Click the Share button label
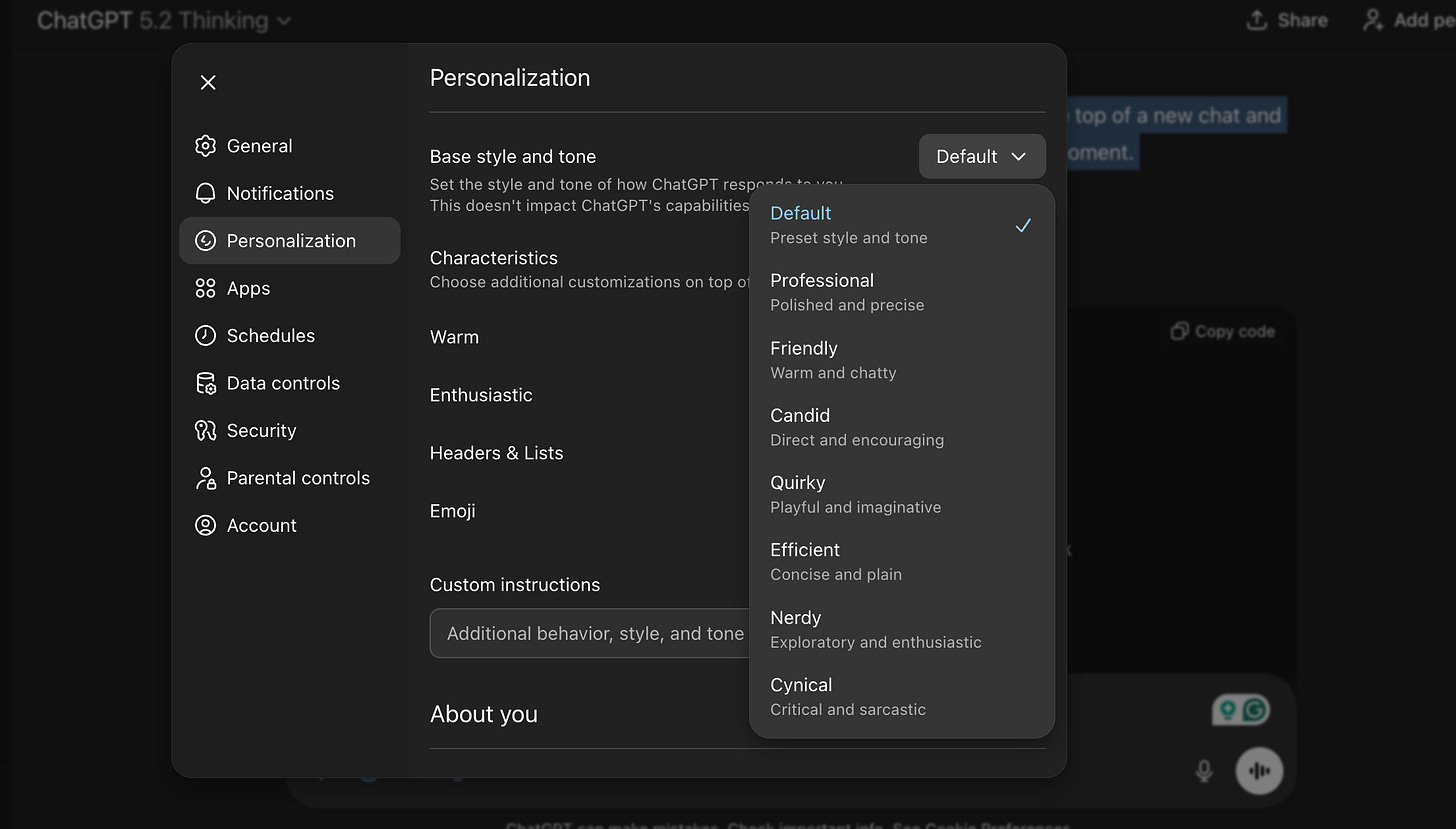 (1303, 20)
